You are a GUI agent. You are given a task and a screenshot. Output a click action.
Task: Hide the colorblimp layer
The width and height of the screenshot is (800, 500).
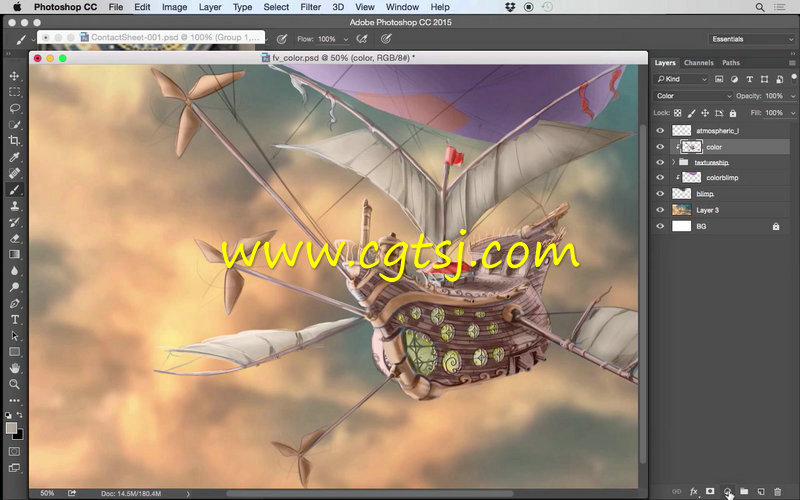click(660, 178)
